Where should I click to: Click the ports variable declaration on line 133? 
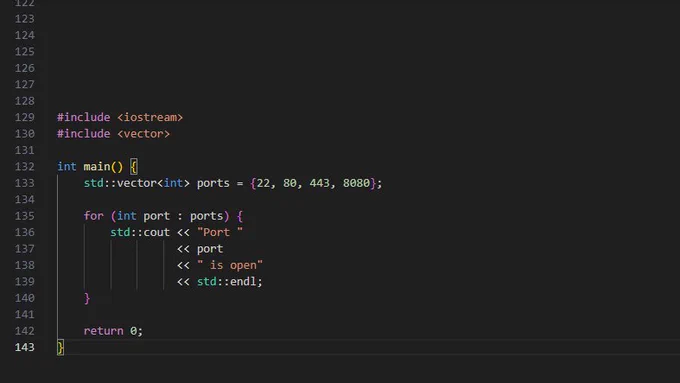[x=213, y=183]
